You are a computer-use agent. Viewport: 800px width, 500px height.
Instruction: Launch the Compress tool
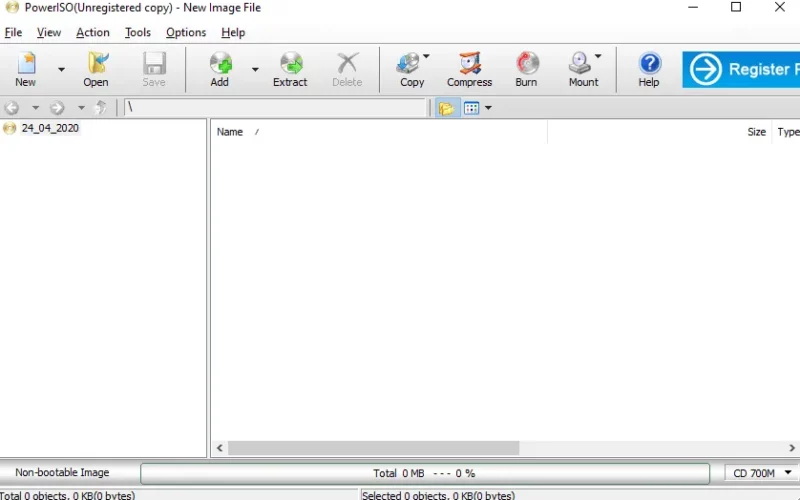[469, 69]
